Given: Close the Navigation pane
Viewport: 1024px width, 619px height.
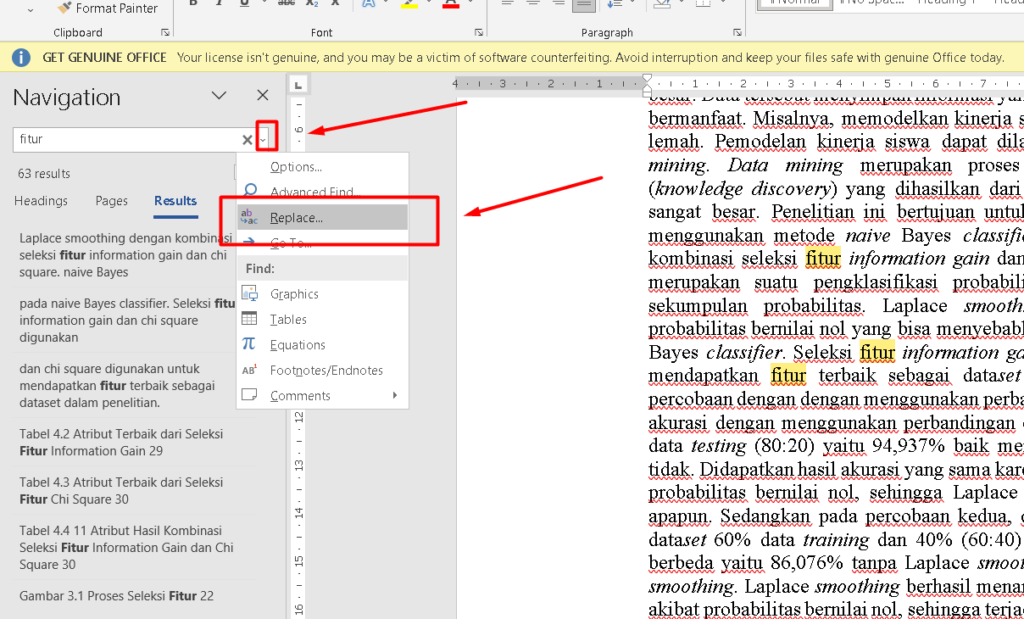Looking at the screenshot, I should 263,96.
